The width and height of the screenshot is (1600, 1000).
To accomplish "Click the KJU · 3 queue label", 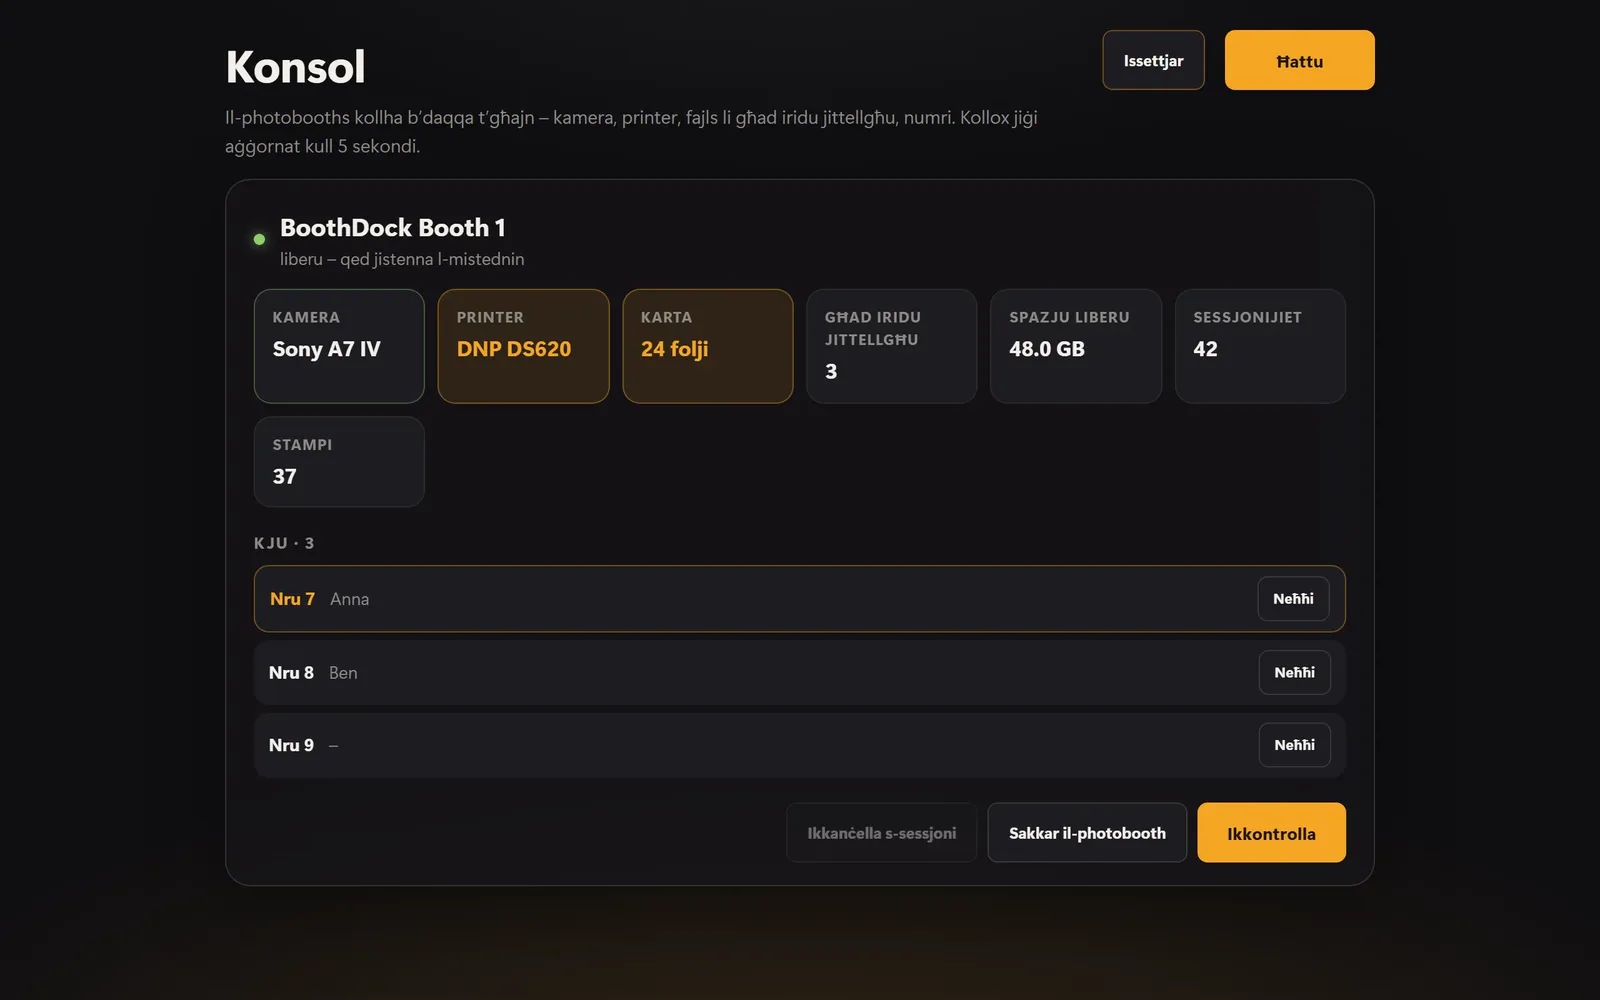I will [284, 543].
